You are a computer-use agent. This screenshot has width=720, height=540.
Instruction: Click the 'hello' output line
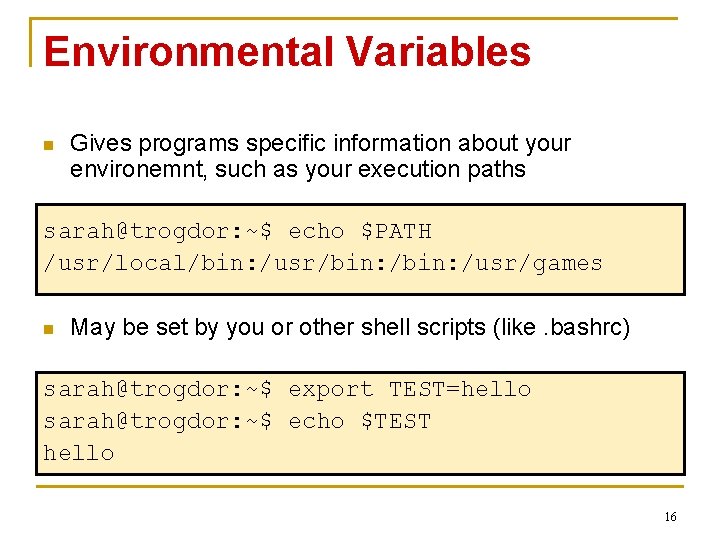point(79,453)
